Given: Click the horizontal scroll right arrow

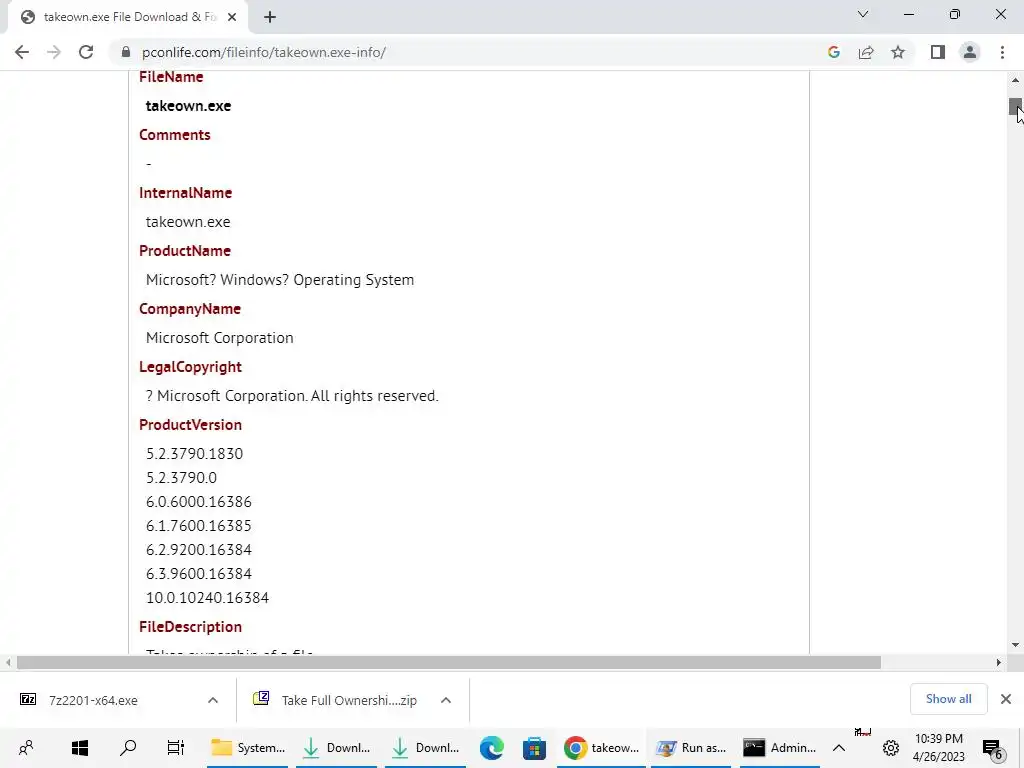Looking at the screenshot, I should coord(999,662).
